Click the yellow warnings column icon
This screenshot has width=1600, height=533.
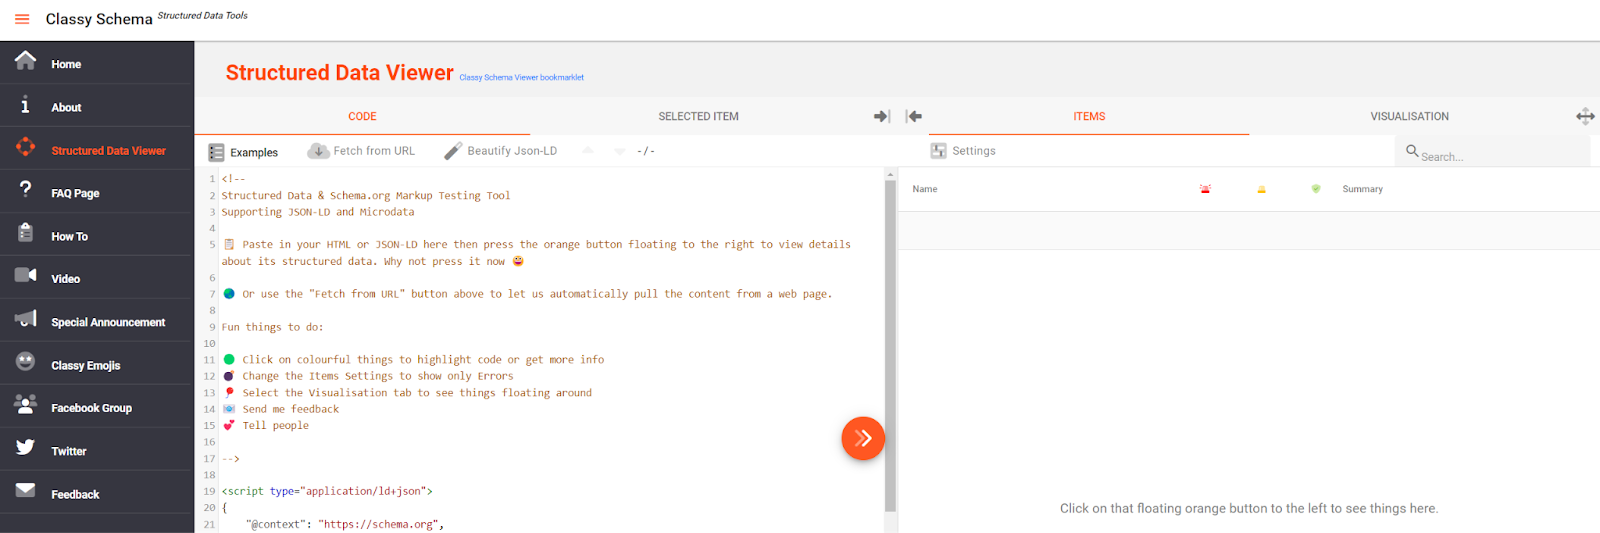[1261, 189]
